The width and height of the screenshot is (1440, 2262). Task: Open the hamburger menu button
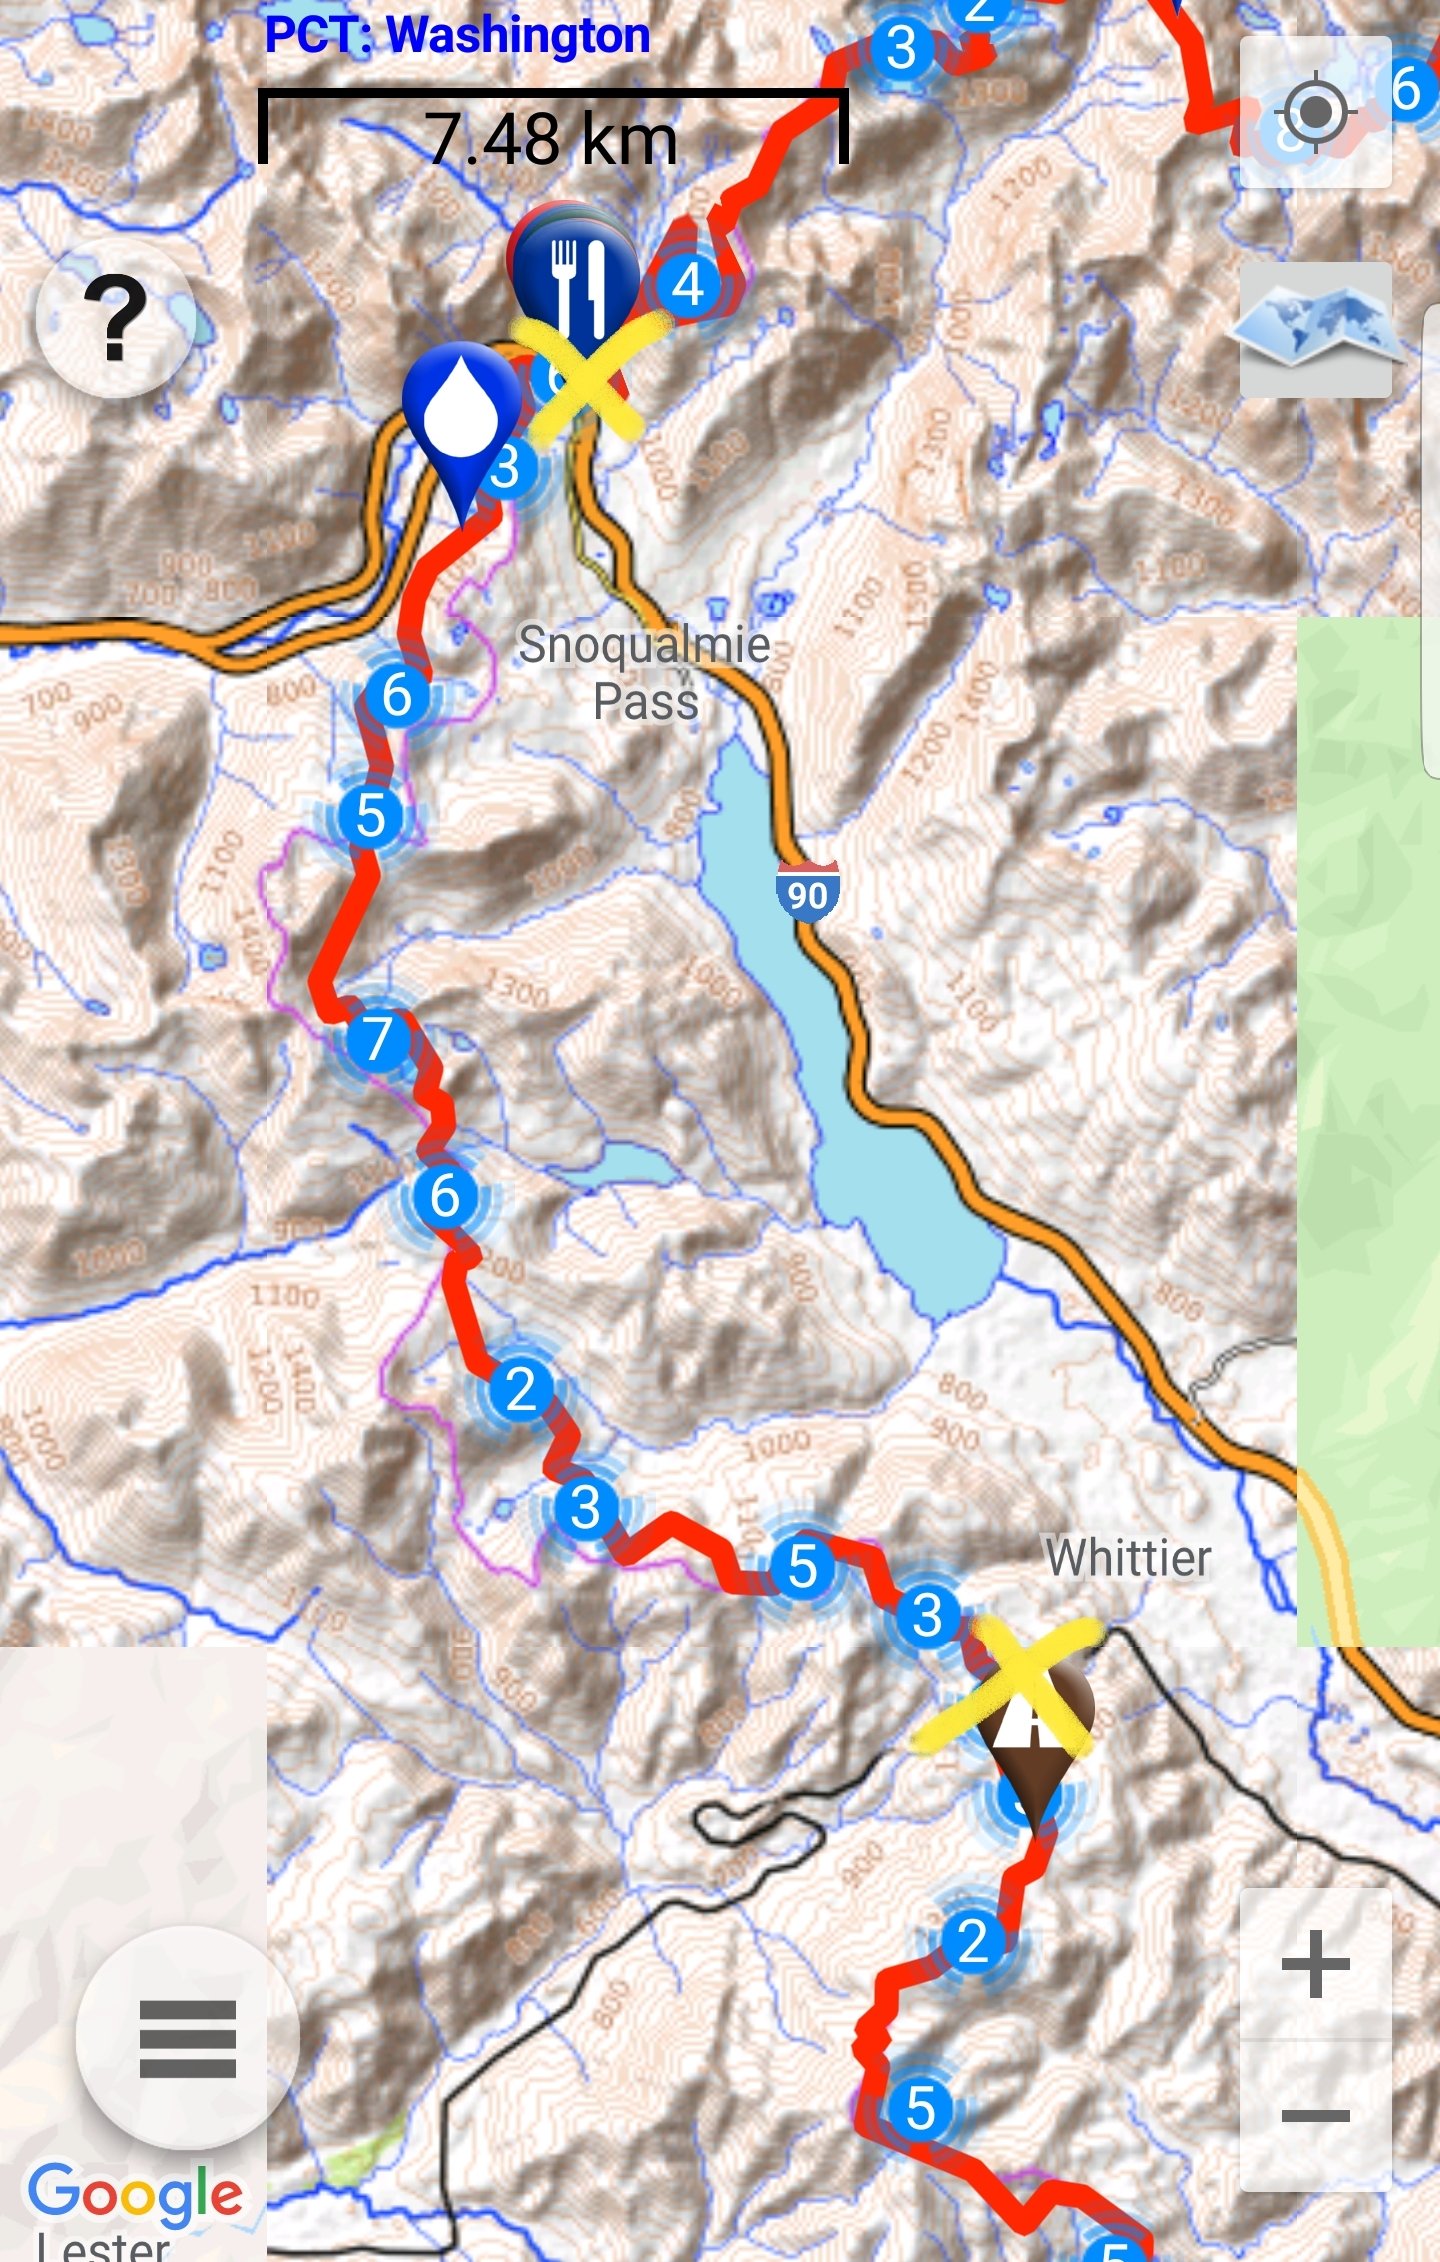click(187, 2040)
